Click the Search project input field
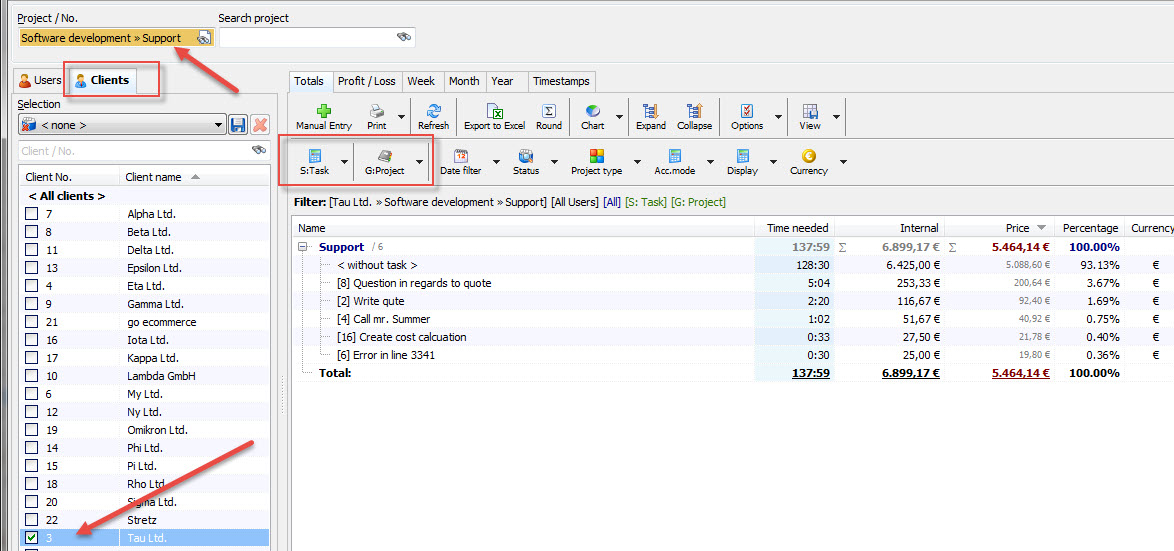This screenshot has height=551, width=1174. tap(307, 37)
